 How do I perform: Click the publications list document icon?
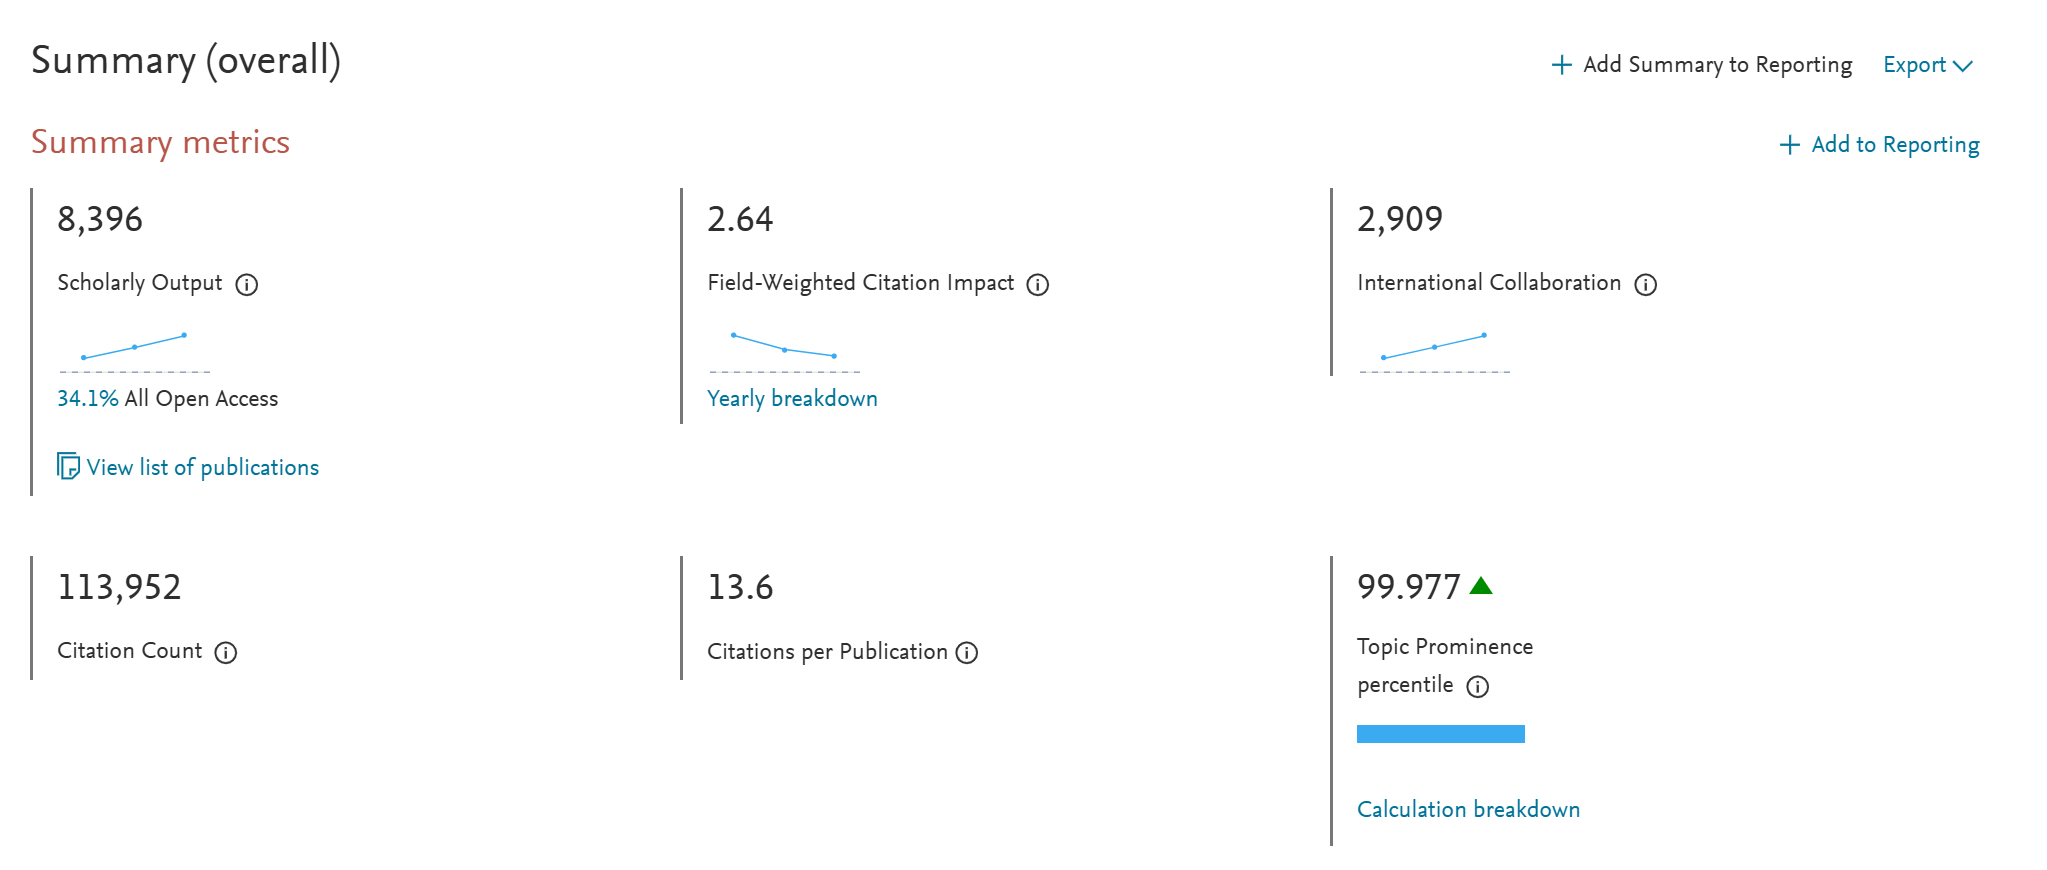click(x=68, y=466)
